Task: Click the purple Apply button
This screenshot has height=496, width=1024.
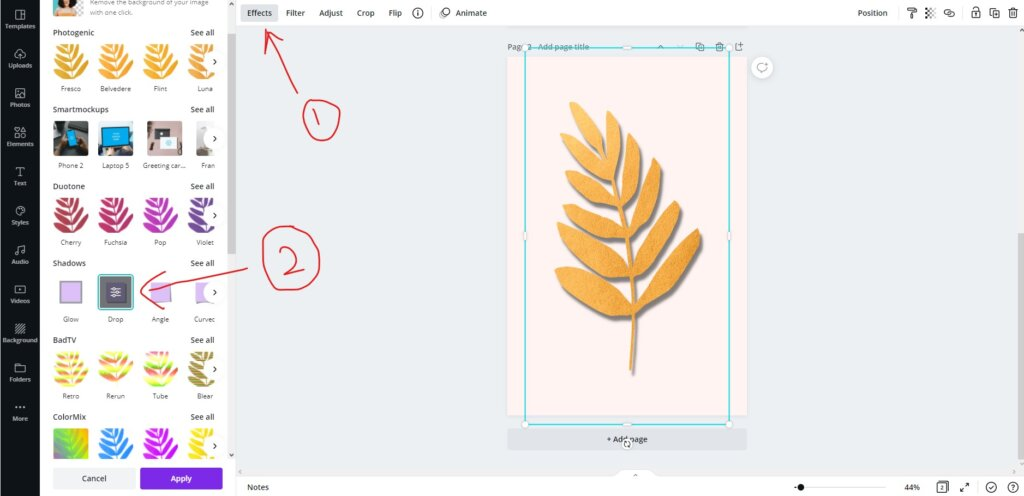Action: click(181, 478)
